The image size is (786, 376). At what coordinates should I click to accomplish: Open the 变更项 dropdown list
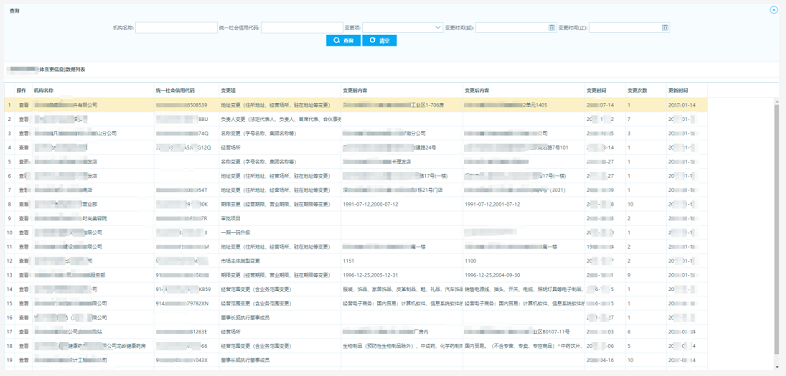[x=403, y=28]
